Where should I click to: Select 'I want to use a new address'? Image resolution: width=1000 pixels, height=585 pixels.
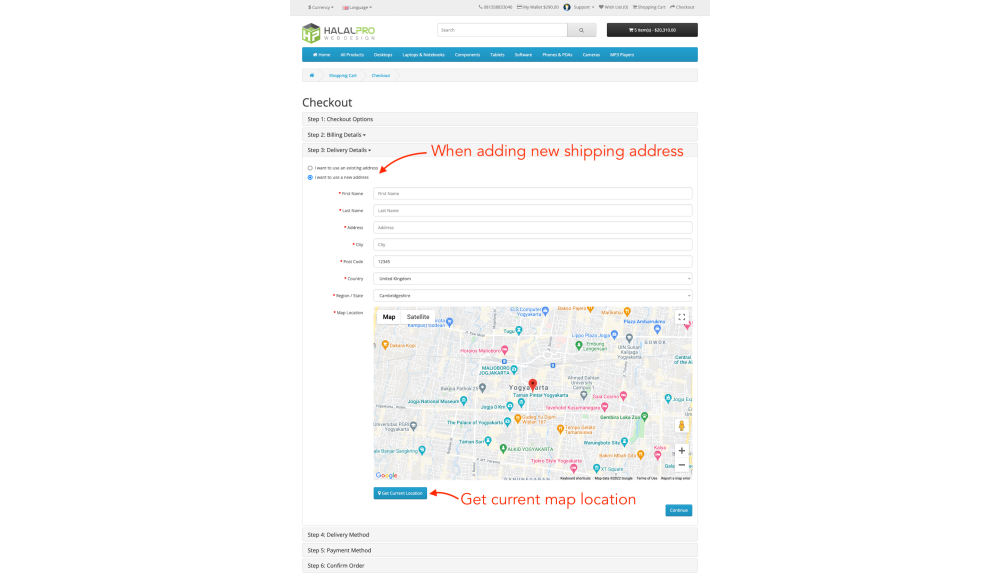click(310, 177)
